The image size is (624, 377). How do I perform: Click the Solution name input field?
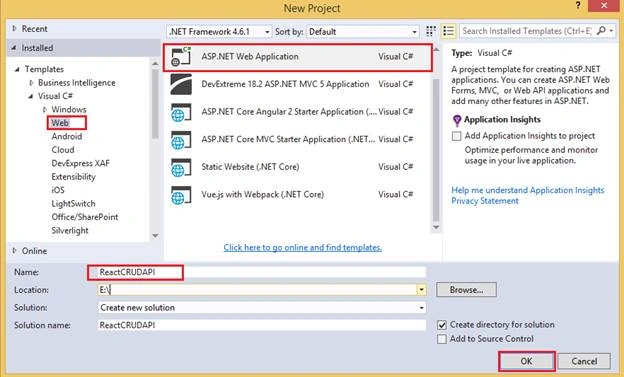(261, 325)
